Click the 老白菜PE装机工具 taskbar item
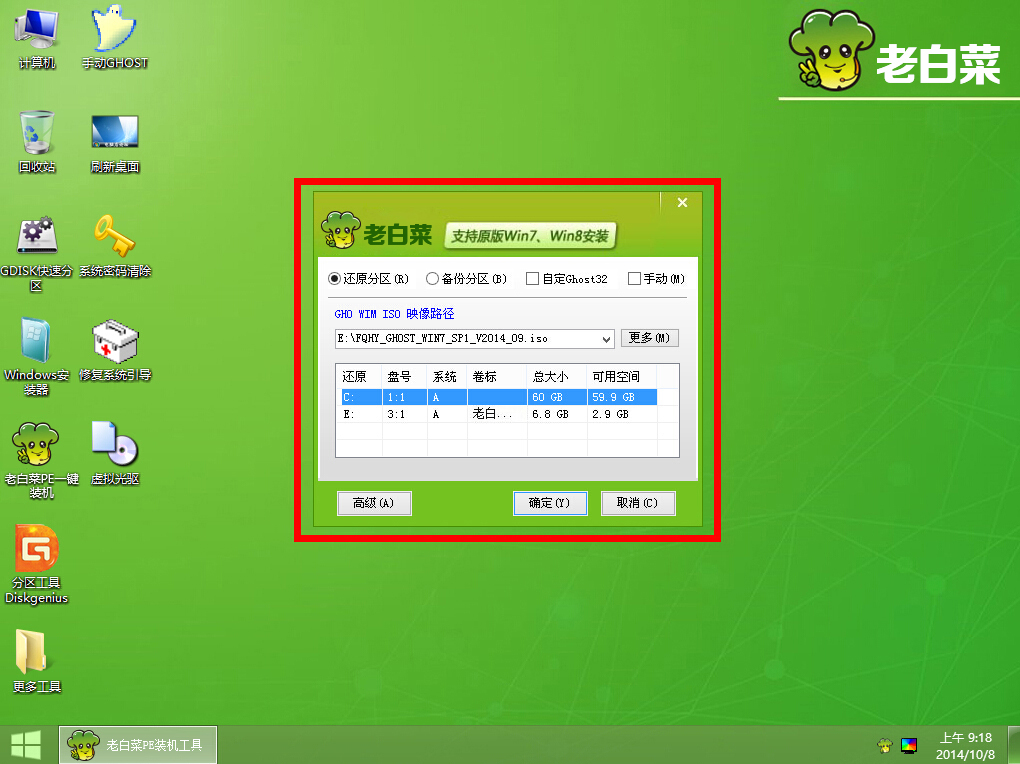Viewport: 1020px width, 764px height. click(138, 745)
